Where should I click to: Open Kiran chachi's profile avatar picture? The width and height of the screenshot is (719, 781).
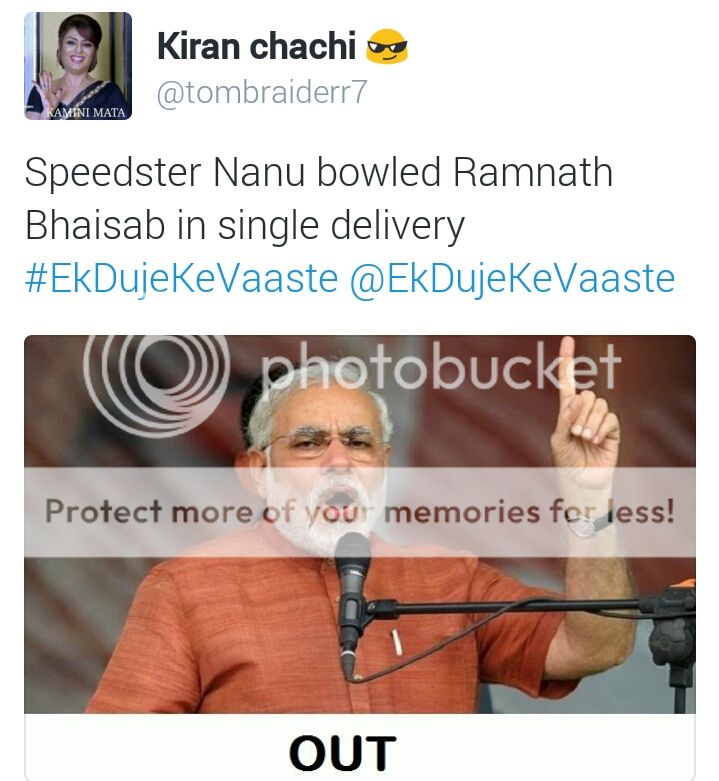(x=78, y=66)
